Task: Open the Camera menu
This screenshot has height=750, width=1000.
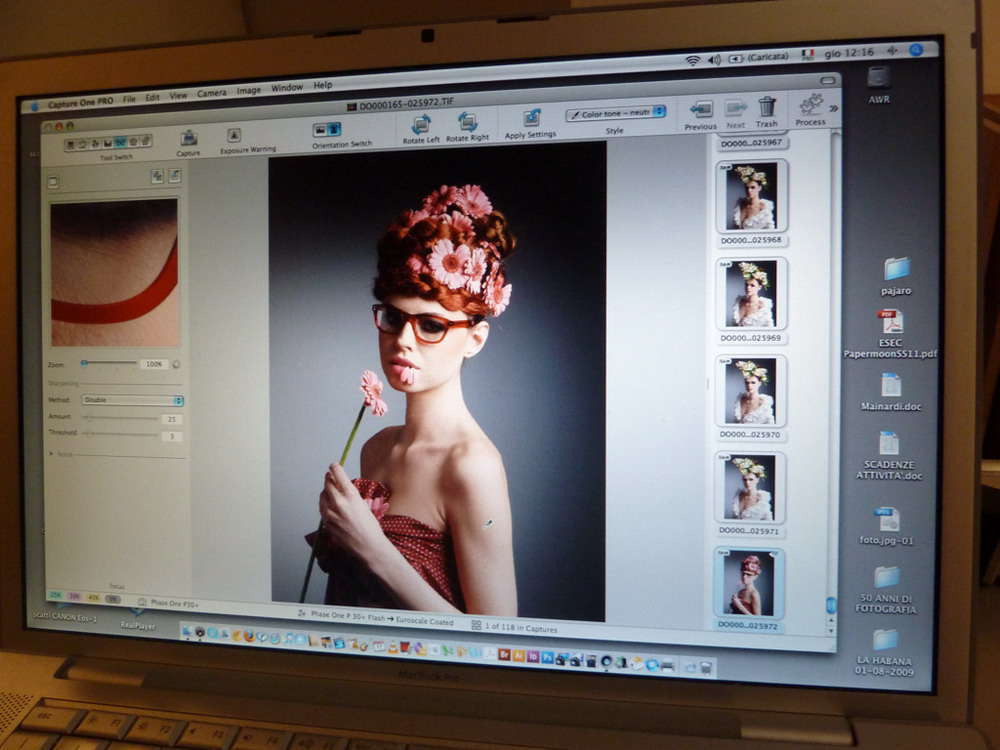Action: point(211,93)
